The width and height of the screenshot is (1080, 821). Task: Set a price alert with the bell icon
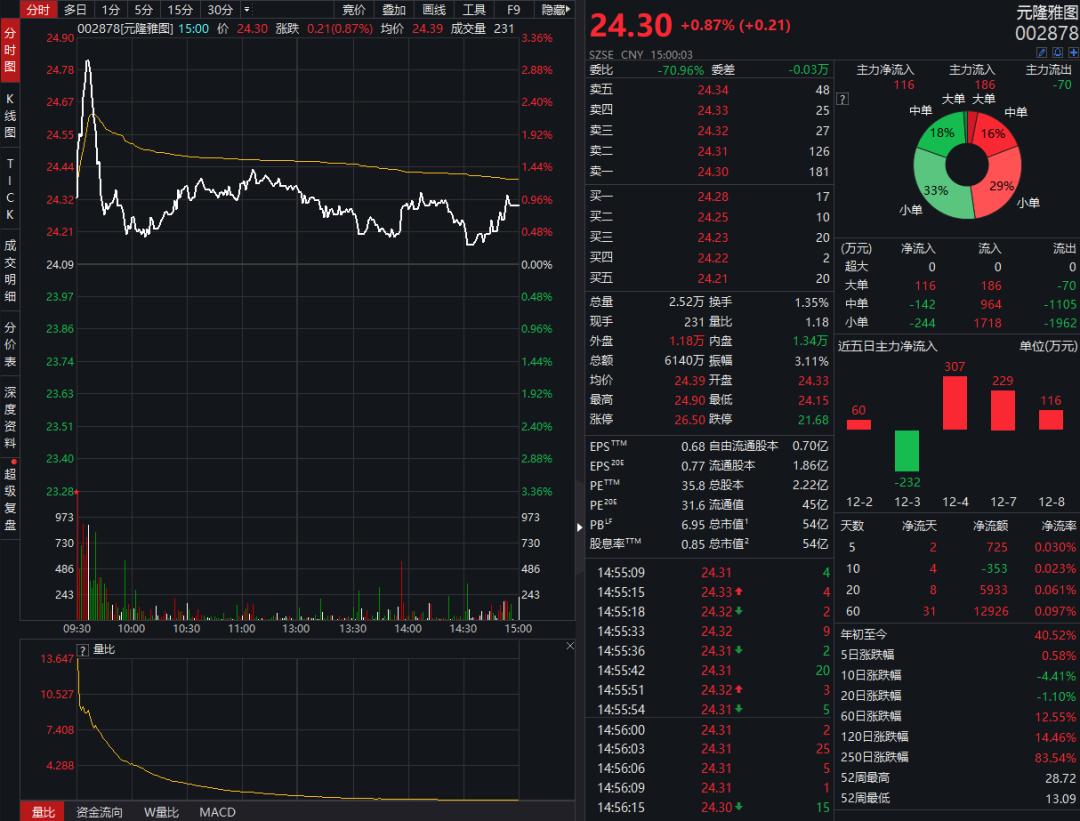tap(1057, 52)
